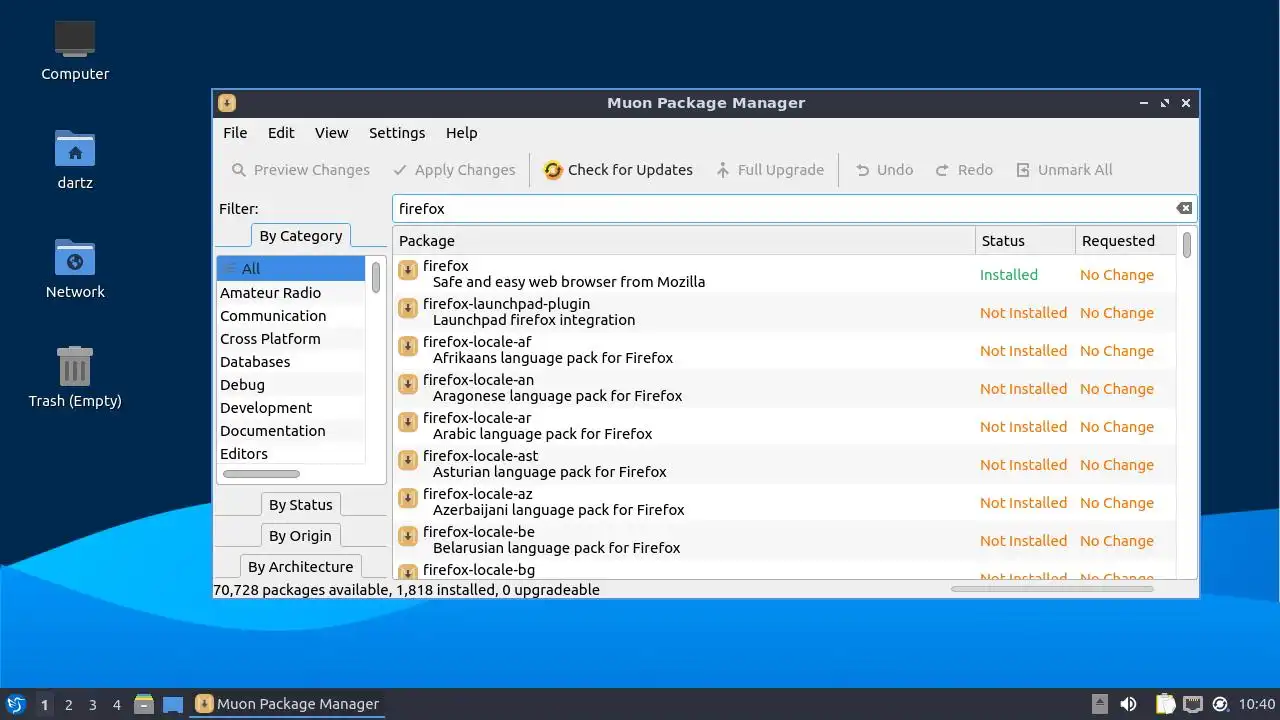
Task: Click the Unmark All toolbar button
Action: pos(1064,170)
